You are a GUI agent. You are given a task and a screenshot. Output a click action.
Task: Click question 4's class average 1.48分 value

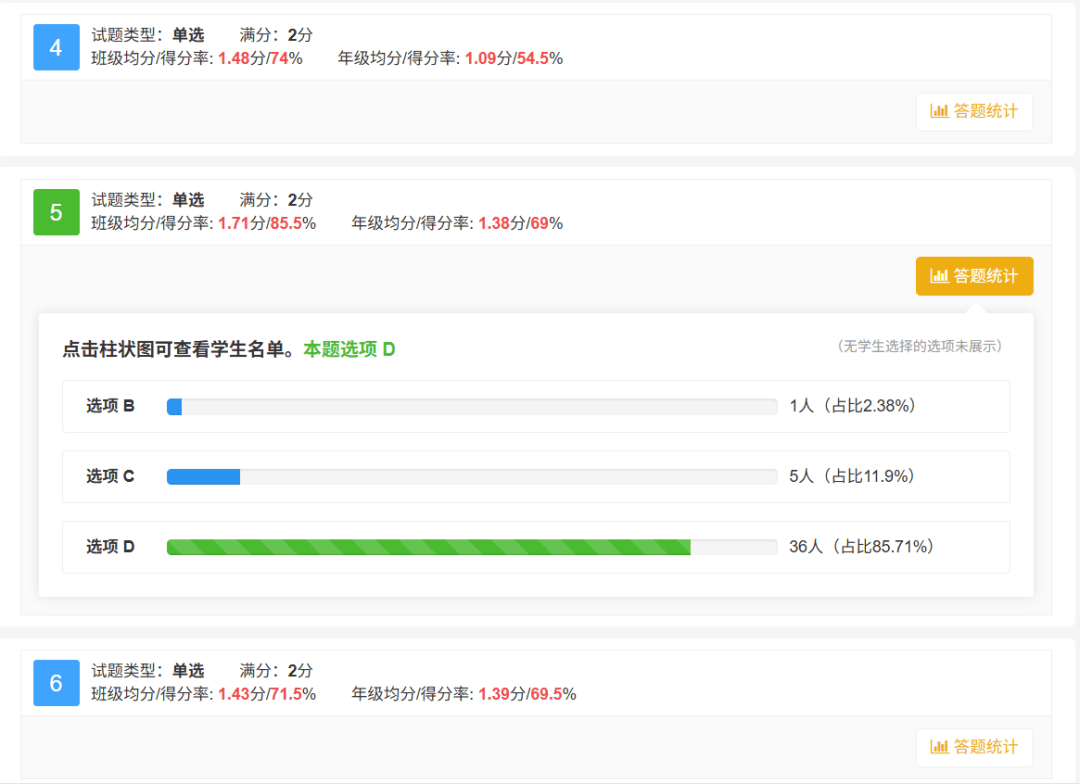click(241, 58)
